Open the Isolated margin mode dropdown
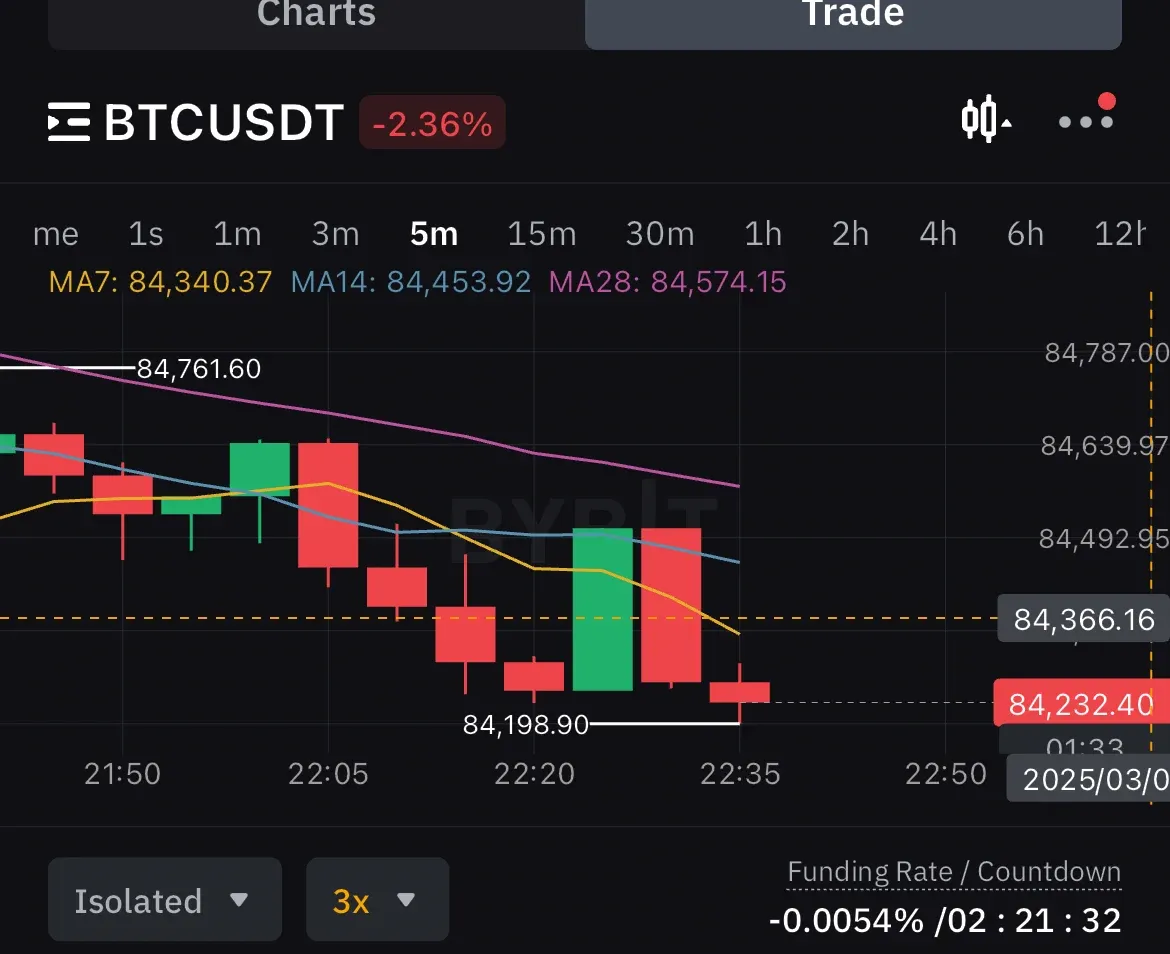Image resolution: width=1170 pixels, height=954 pixels. 164,900
